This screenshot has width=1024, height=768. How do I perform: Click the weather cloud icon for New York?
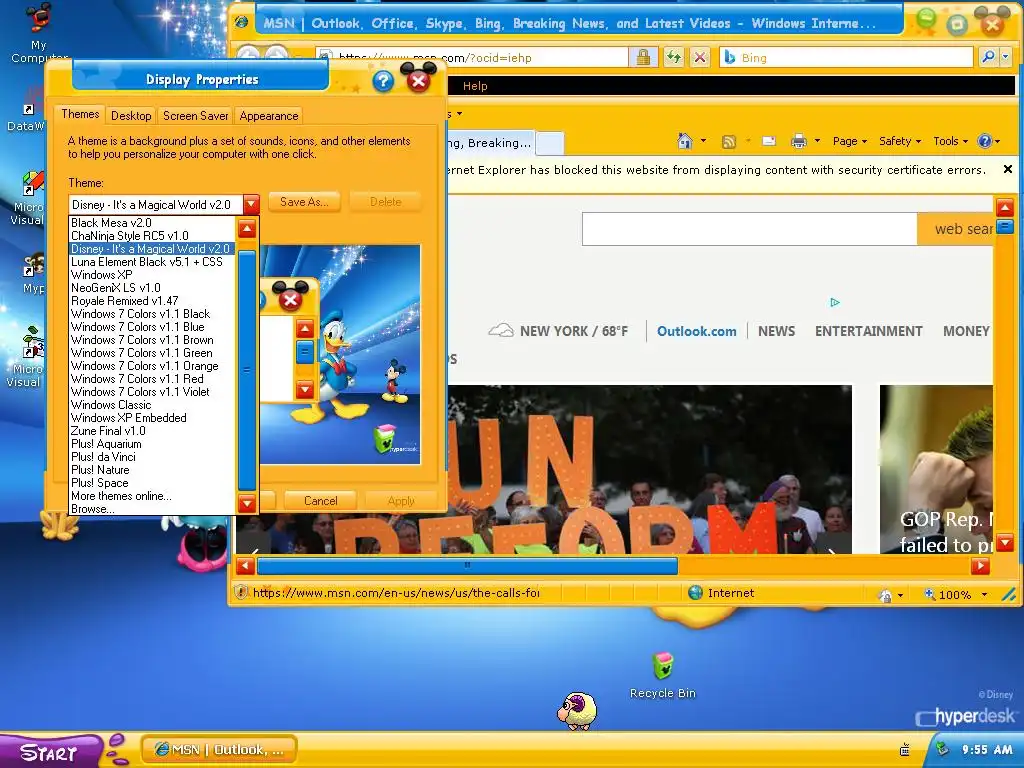[x=501, y=330]
